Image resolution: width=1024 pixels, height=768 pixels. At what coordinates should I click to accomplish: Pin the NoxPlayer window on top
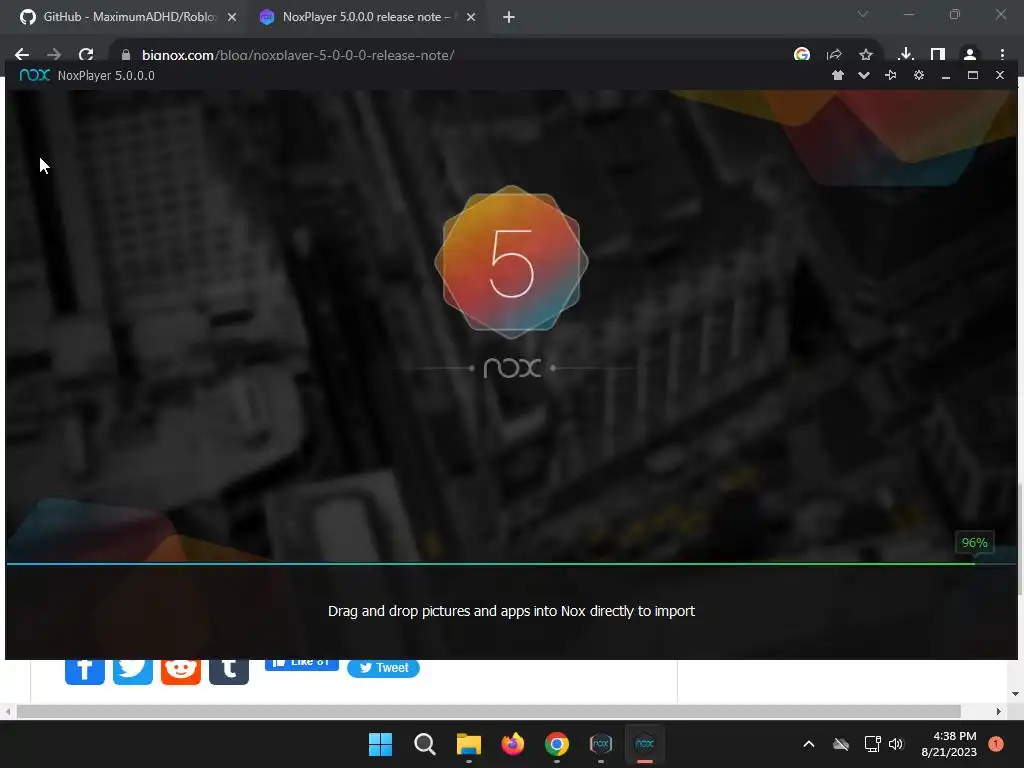tap(891, 75)
